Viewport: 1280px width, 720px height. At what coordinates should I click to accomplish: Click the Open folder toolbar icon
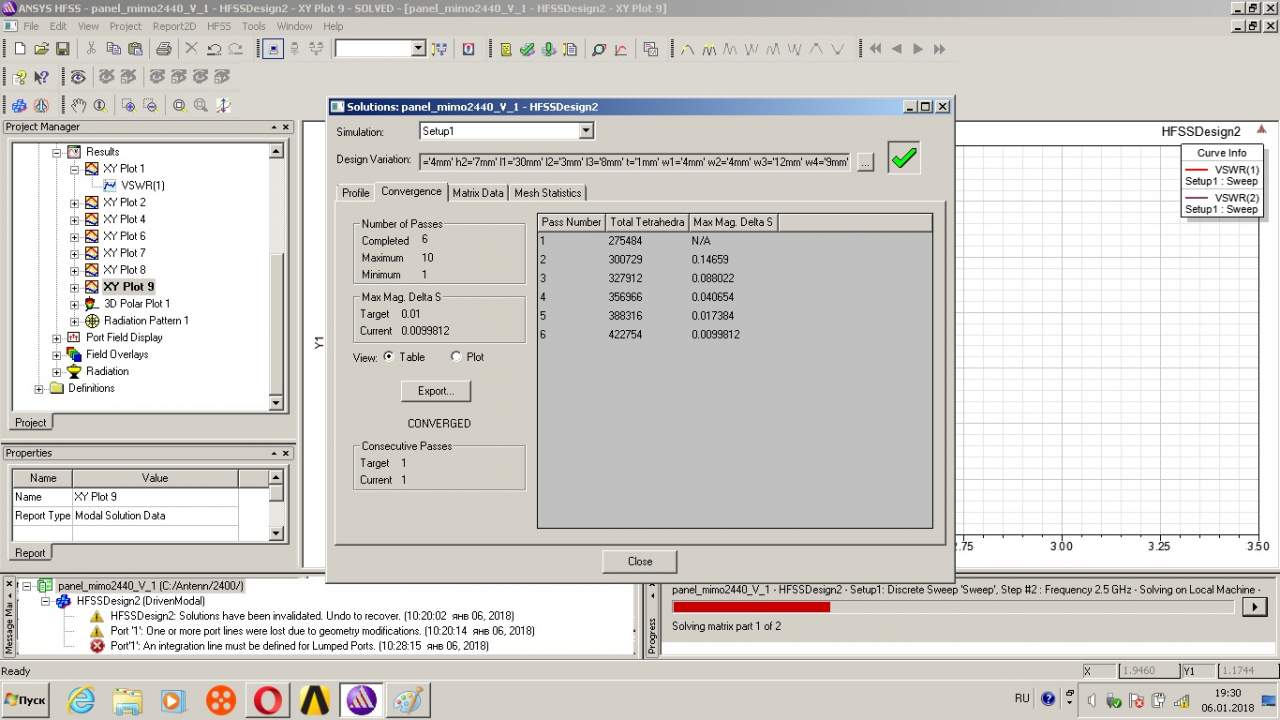tap(41, 49)
